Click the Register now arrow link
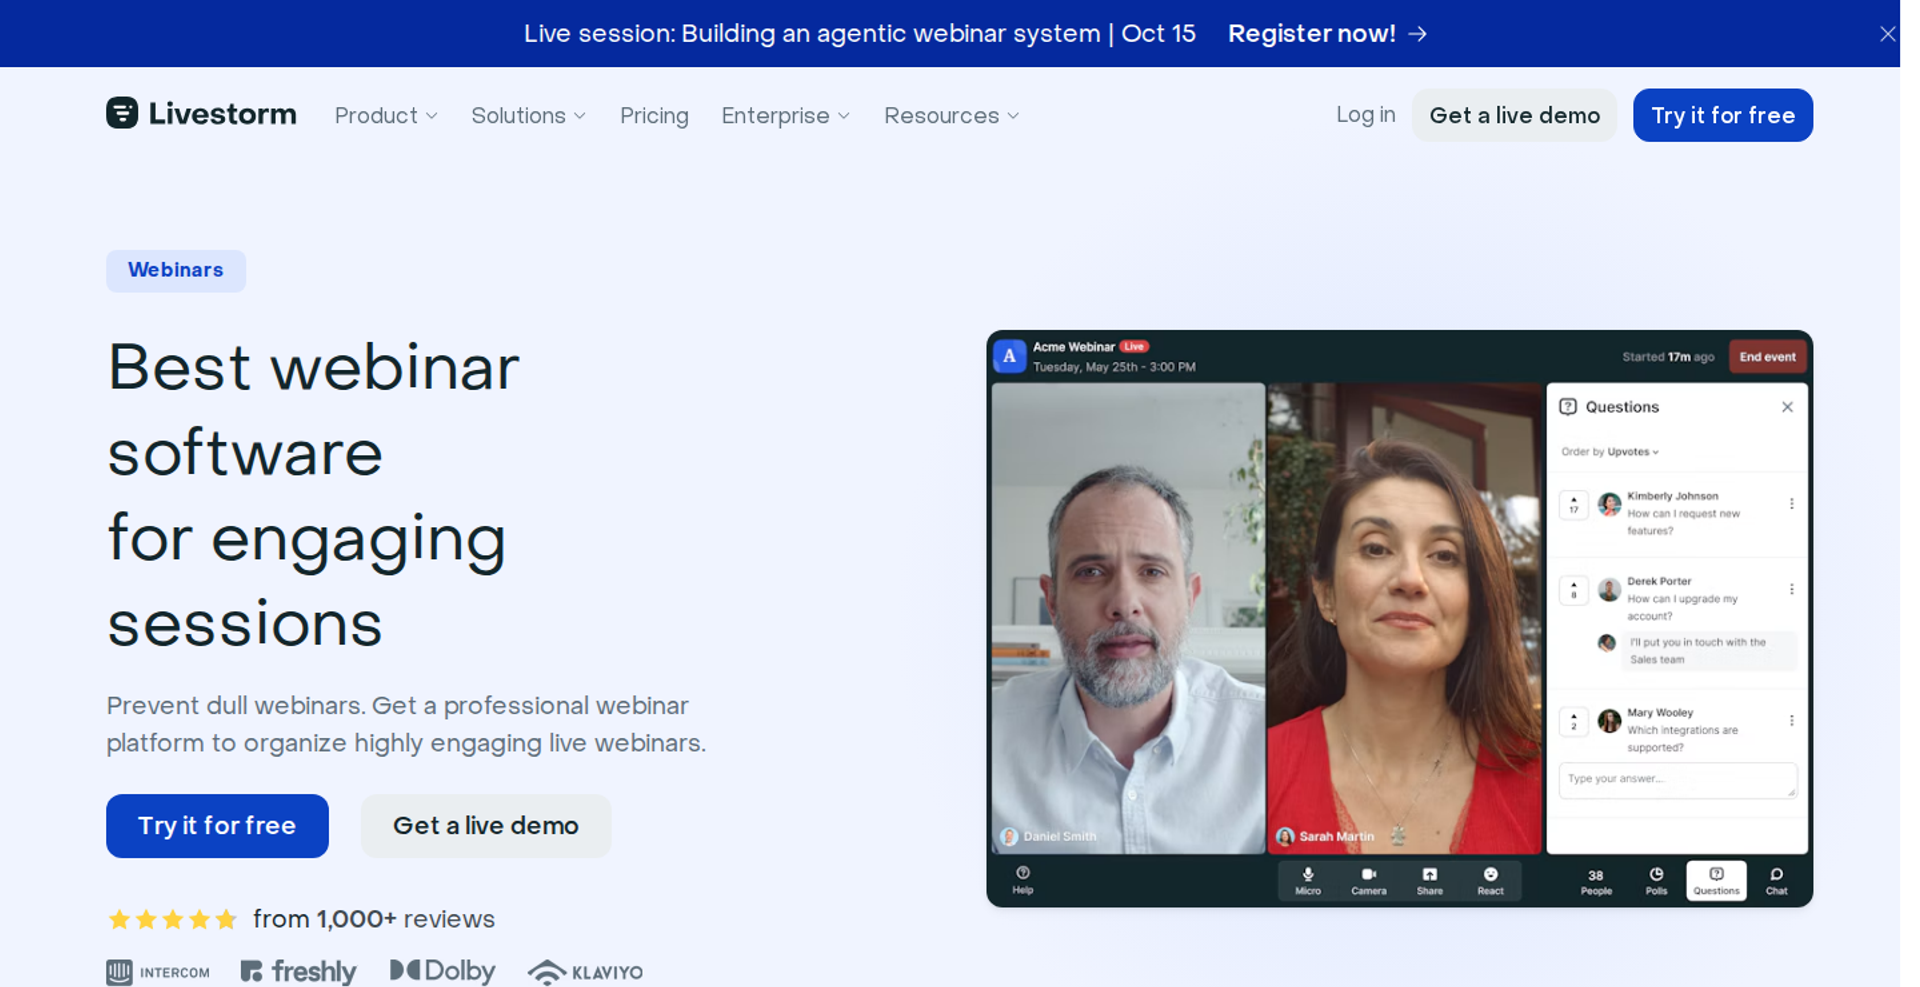1920x987 pixels. pos(1327,34)
